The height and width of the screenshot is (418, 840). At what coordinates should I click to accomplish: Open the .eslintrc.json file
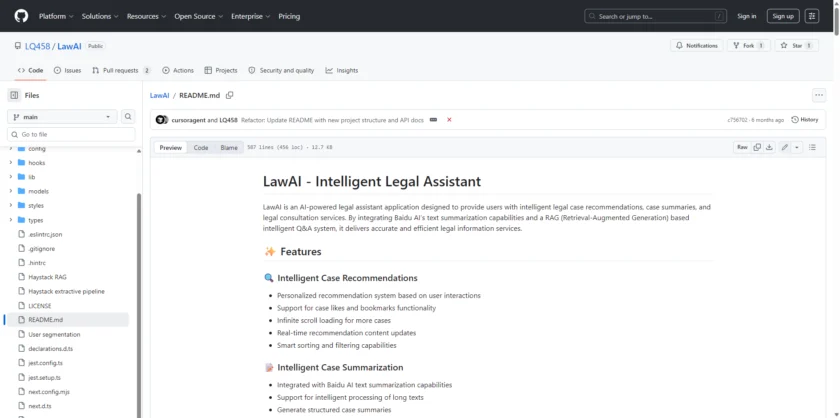[x=45, y=235]
